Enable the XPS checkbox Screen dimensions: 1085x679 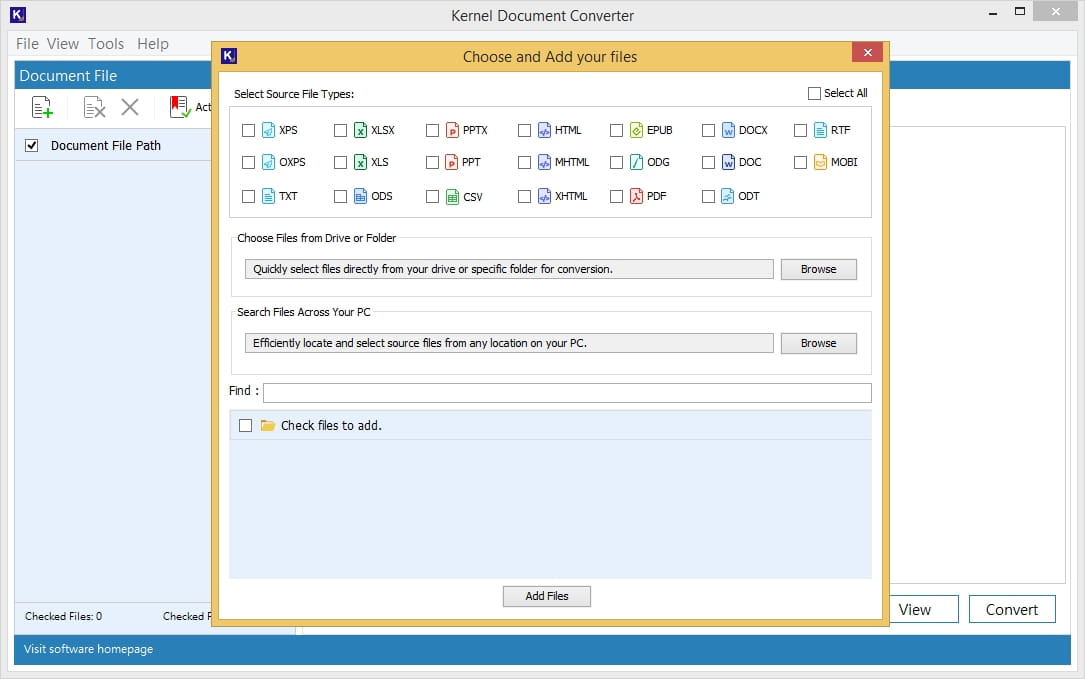(x=248, y=130)
